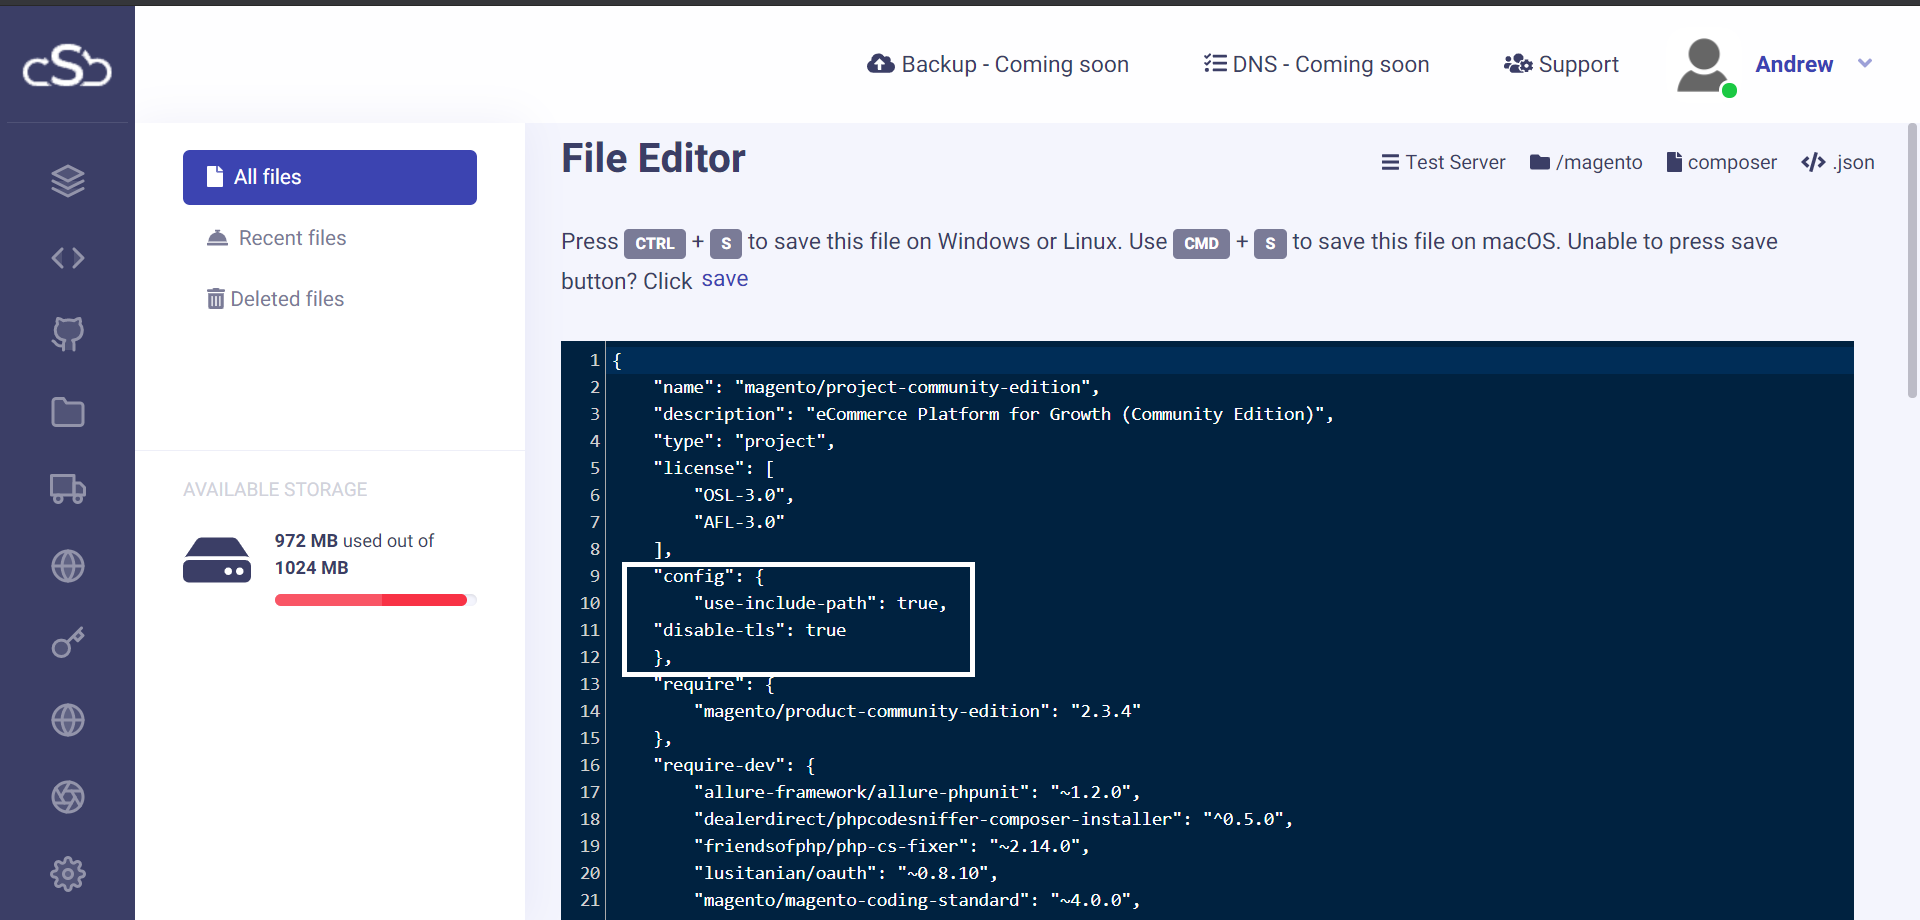Click the /magento folder breadcrumb
Screen dimensions: 1920x920
[x=1586, y=163]
